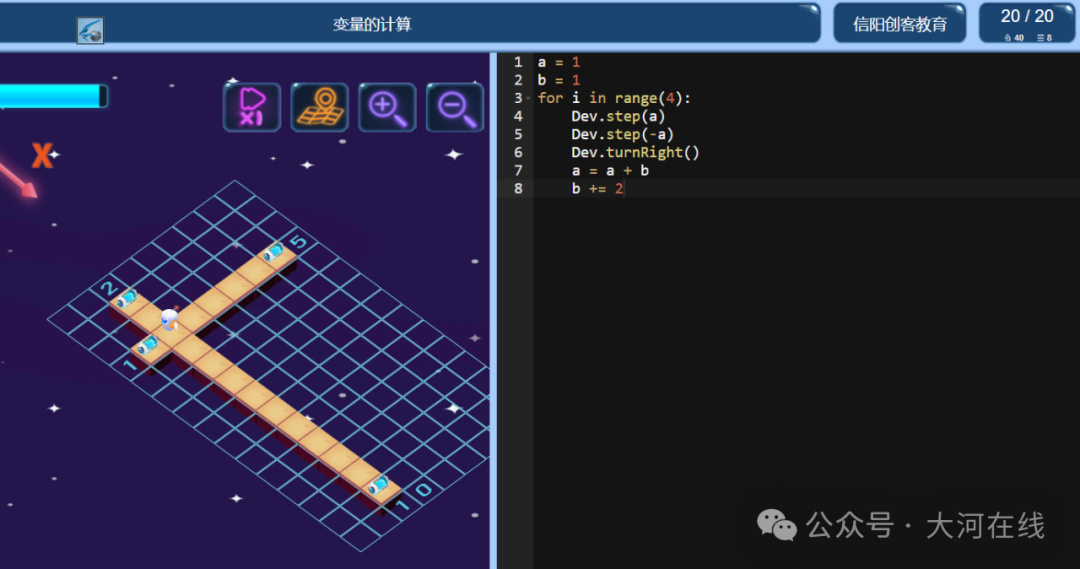1080x569 pixels.
Task: Click the gem item near label 5
Action: click(x=273, y=251)
